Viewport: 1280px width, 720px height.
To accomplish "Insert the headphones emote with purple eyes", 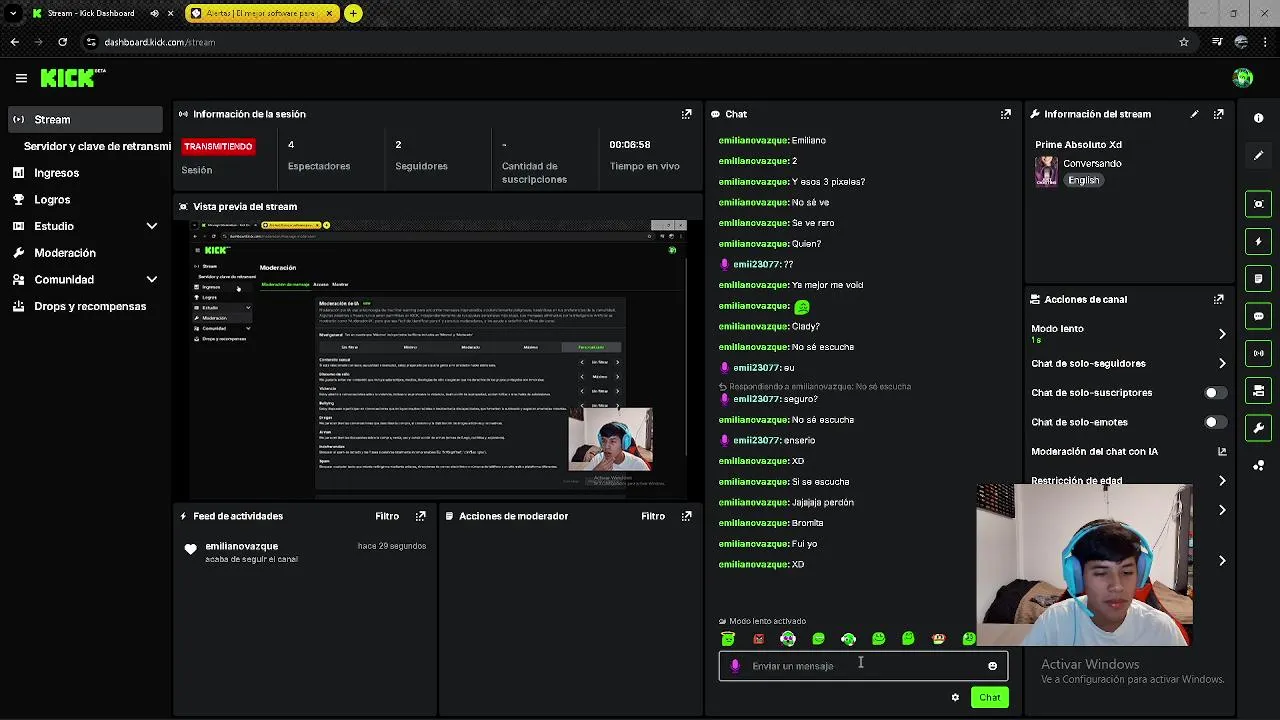I will coord(788,639).
